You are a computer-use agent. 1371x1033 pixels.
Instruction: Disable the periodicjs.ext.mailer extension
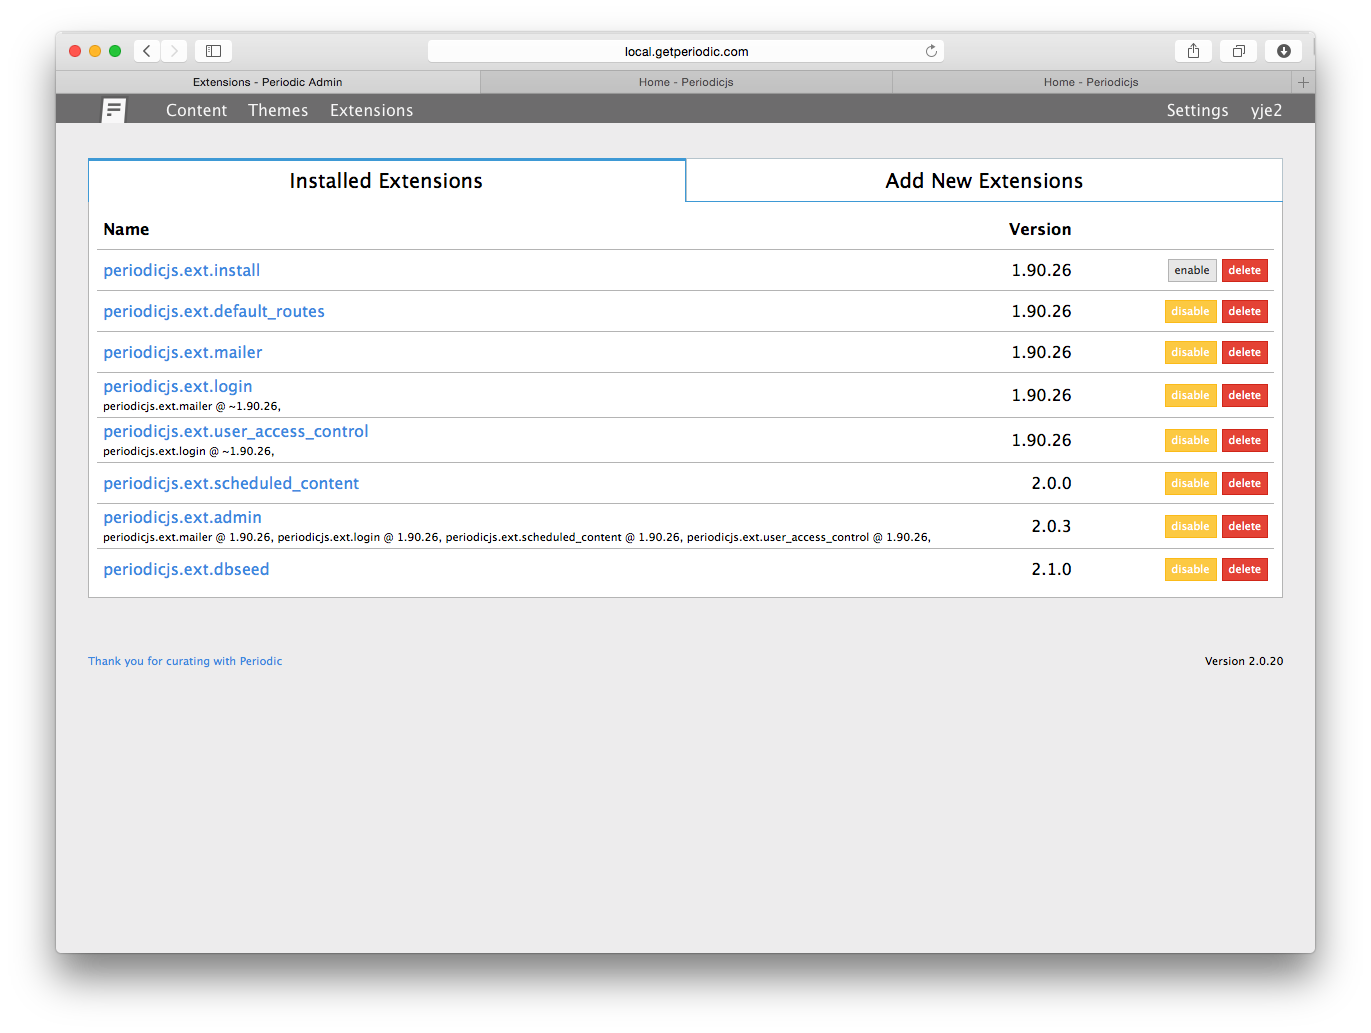pyautogui.click(x=1191, y=352)
